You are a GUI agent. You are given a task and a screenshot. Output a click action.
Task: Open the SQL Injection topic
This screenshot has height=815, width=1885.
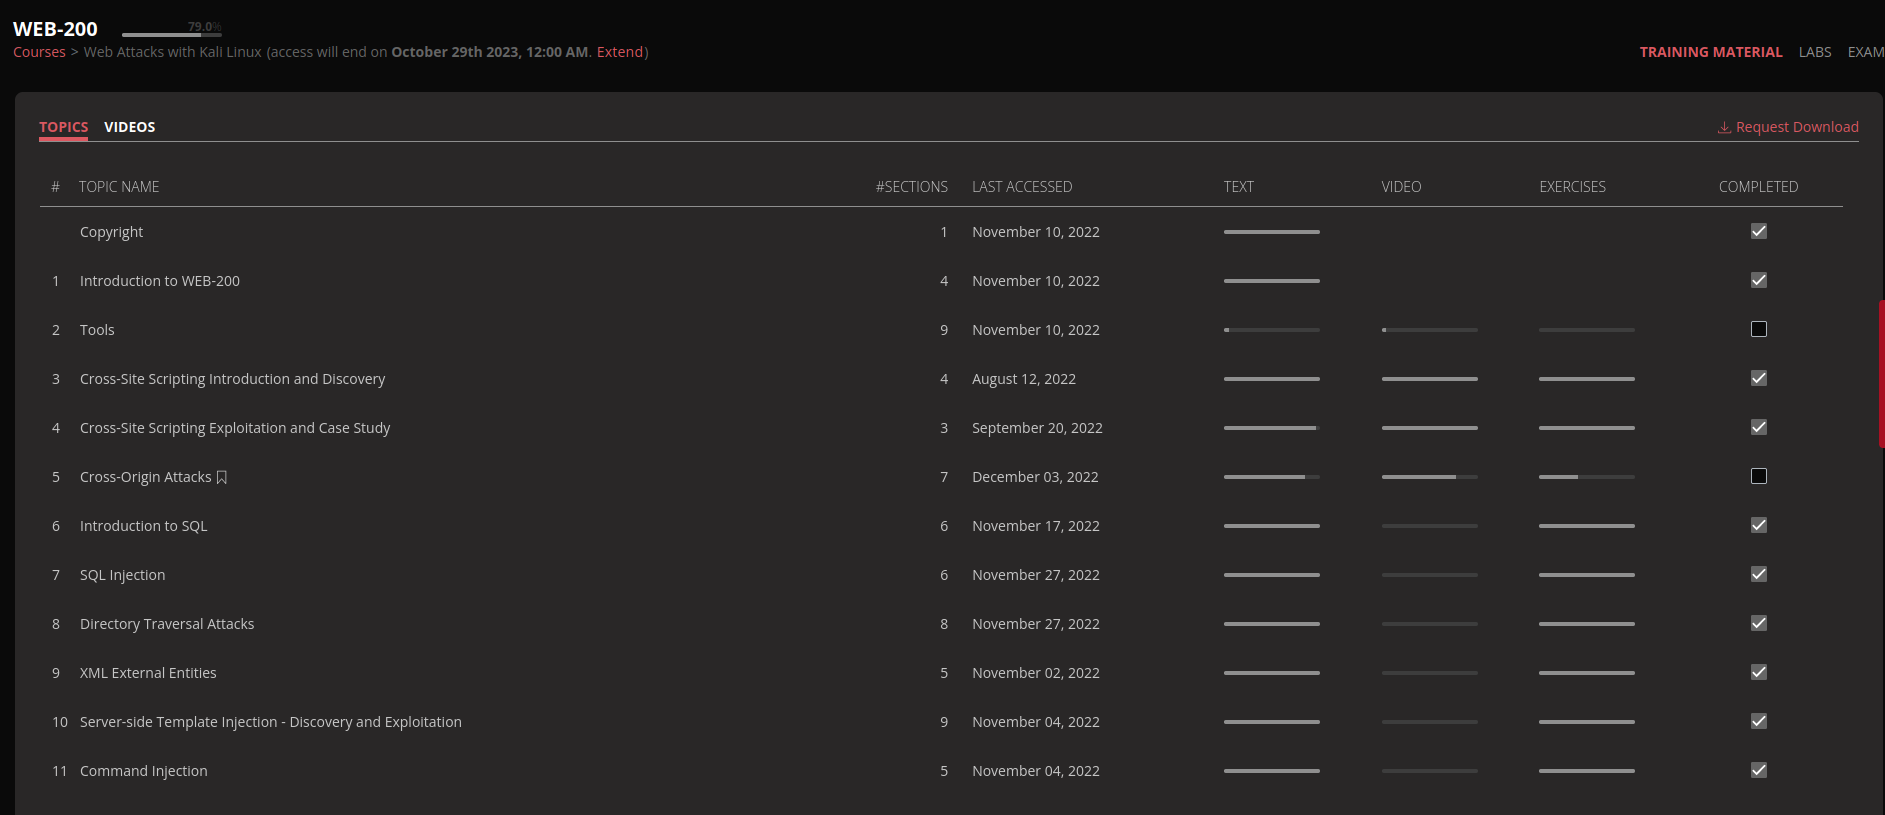(122, 575)
